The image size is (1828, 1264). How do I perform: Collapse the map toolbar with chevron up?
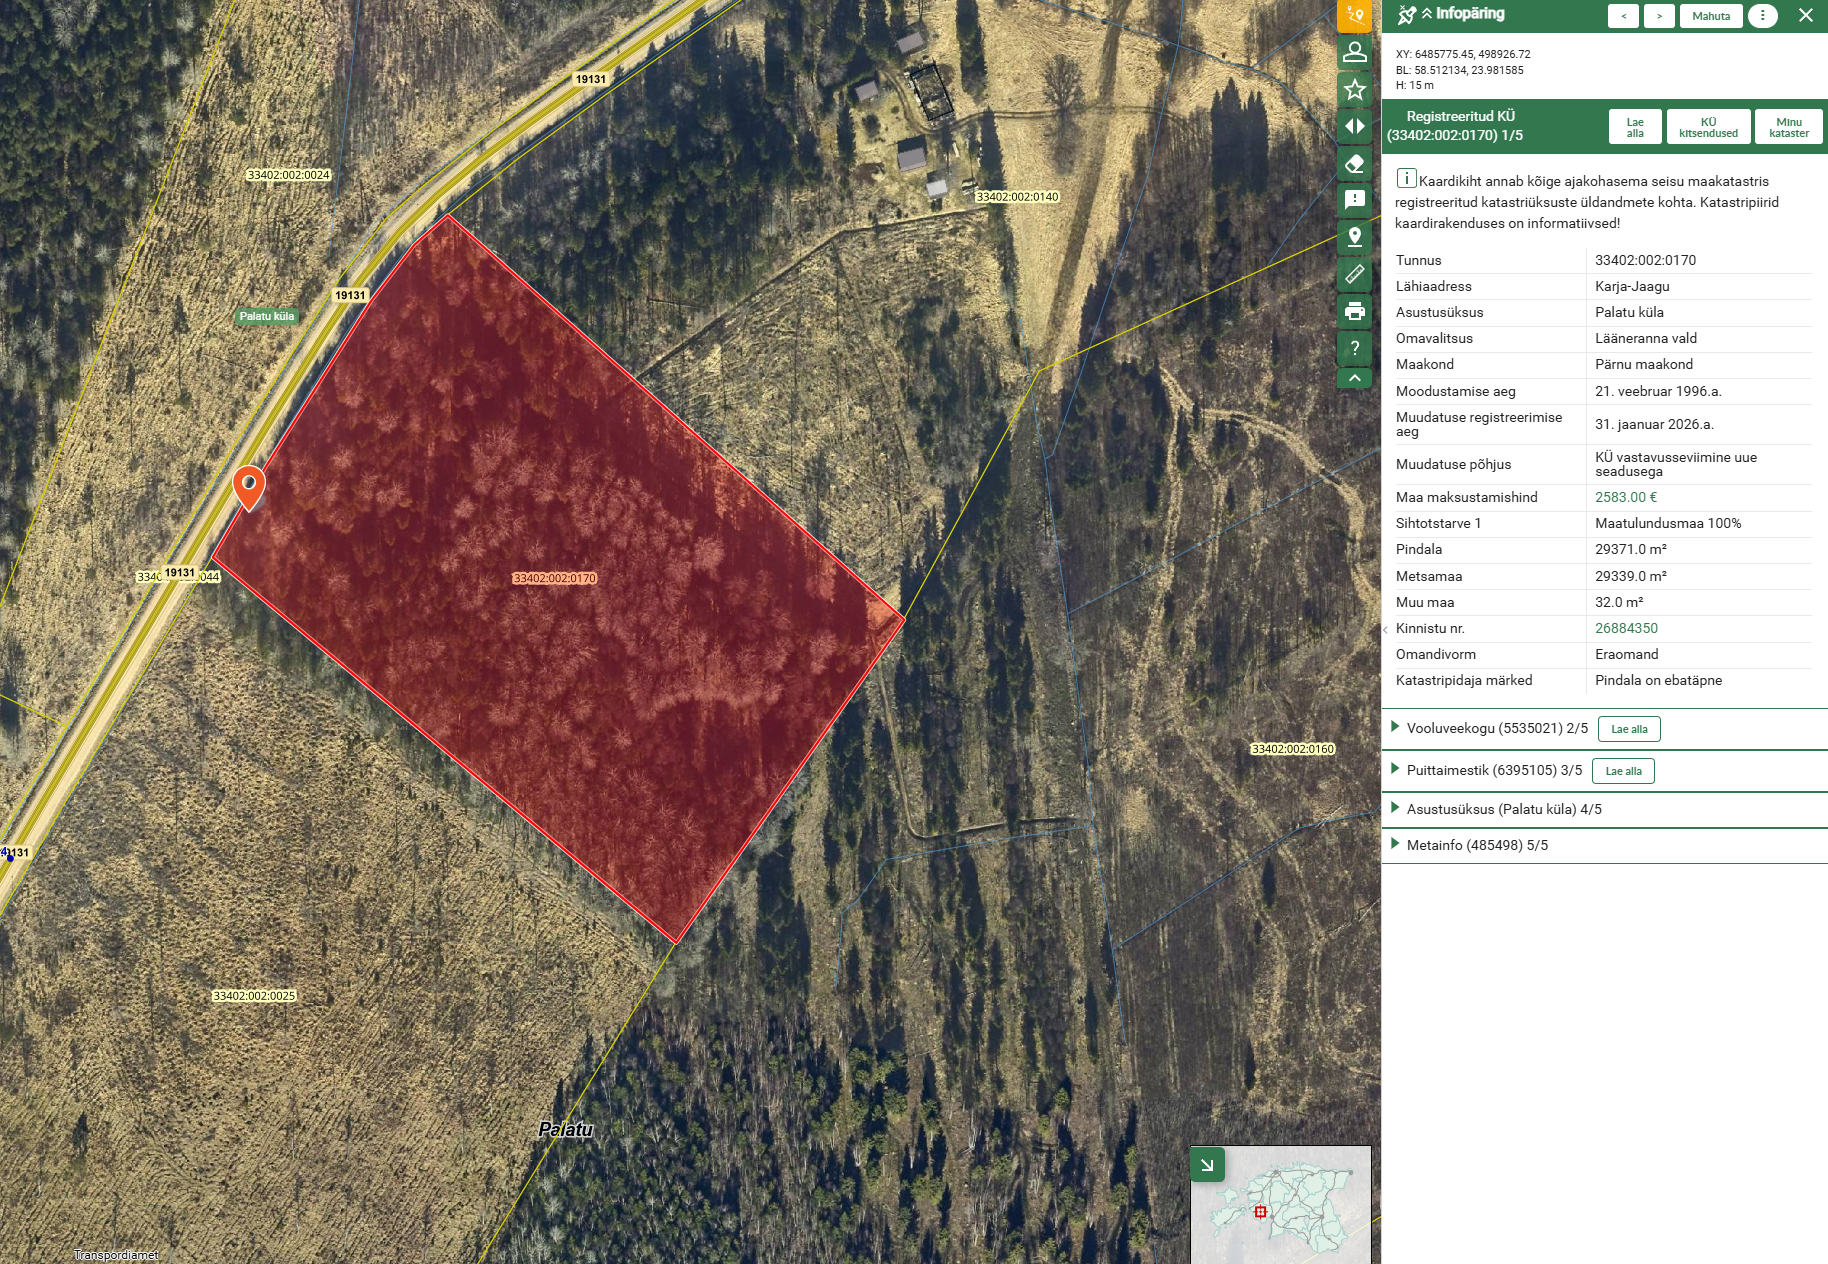click(1354, 378)
